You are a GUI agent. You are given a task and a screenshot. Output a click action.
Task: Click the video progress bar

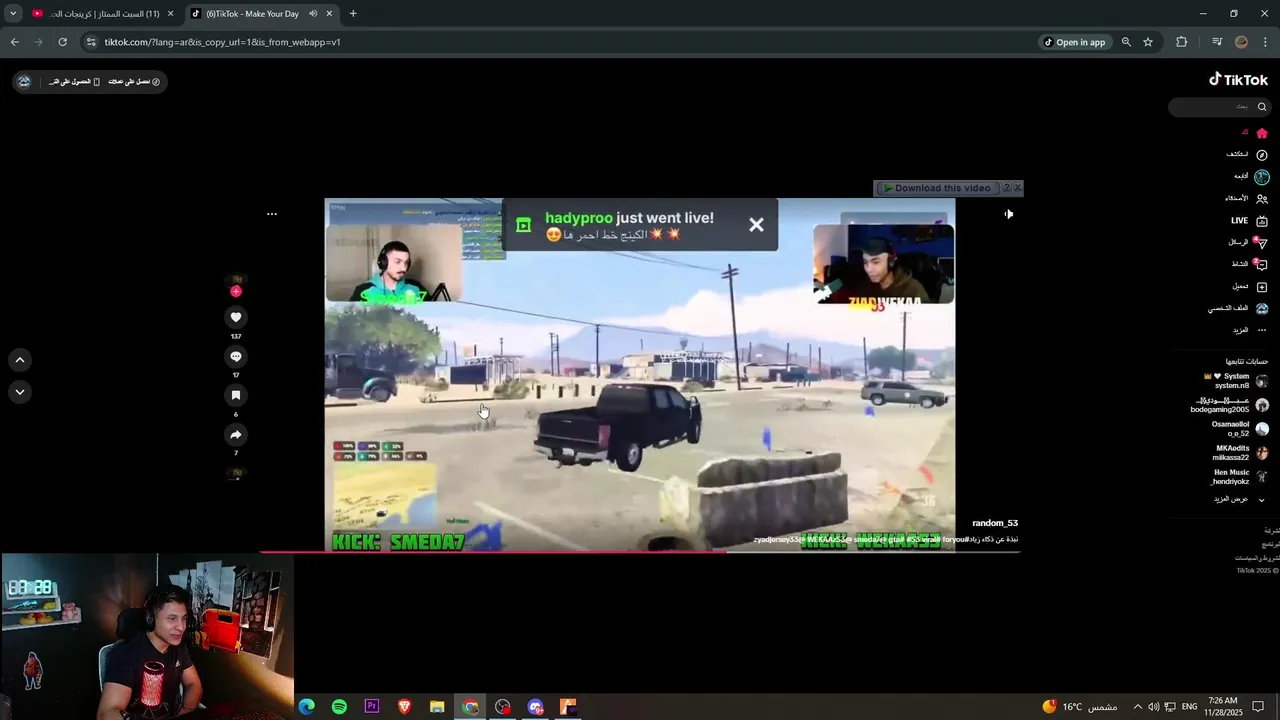point(640,551)
